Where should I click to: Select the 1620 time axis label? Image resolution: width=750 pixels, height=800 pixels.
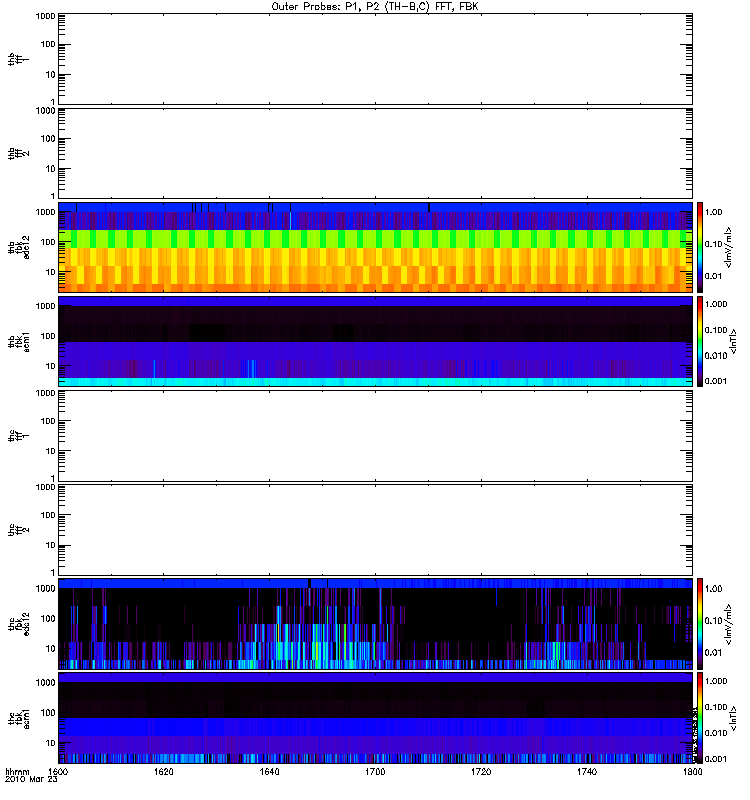point(164,771)
